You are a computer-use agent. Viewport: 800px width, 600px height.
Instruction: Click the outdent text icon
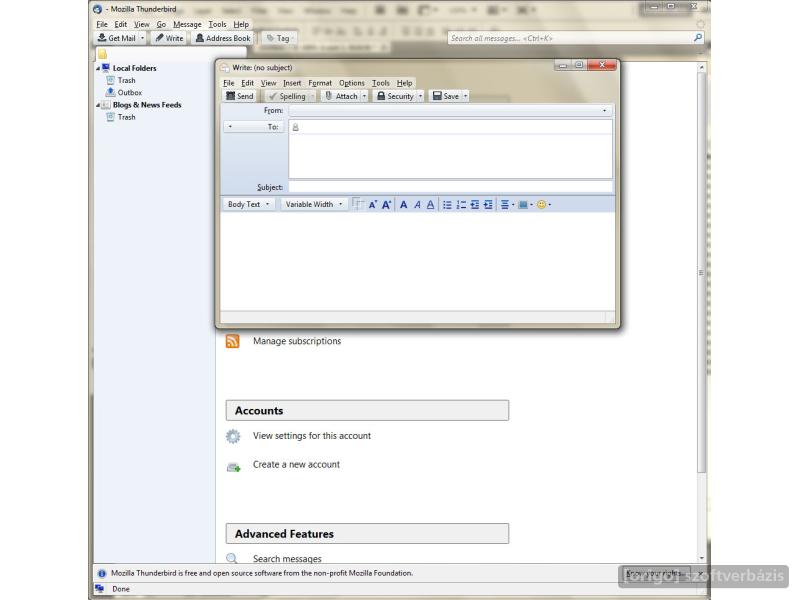pyautogui.click(x=474, y=205)
